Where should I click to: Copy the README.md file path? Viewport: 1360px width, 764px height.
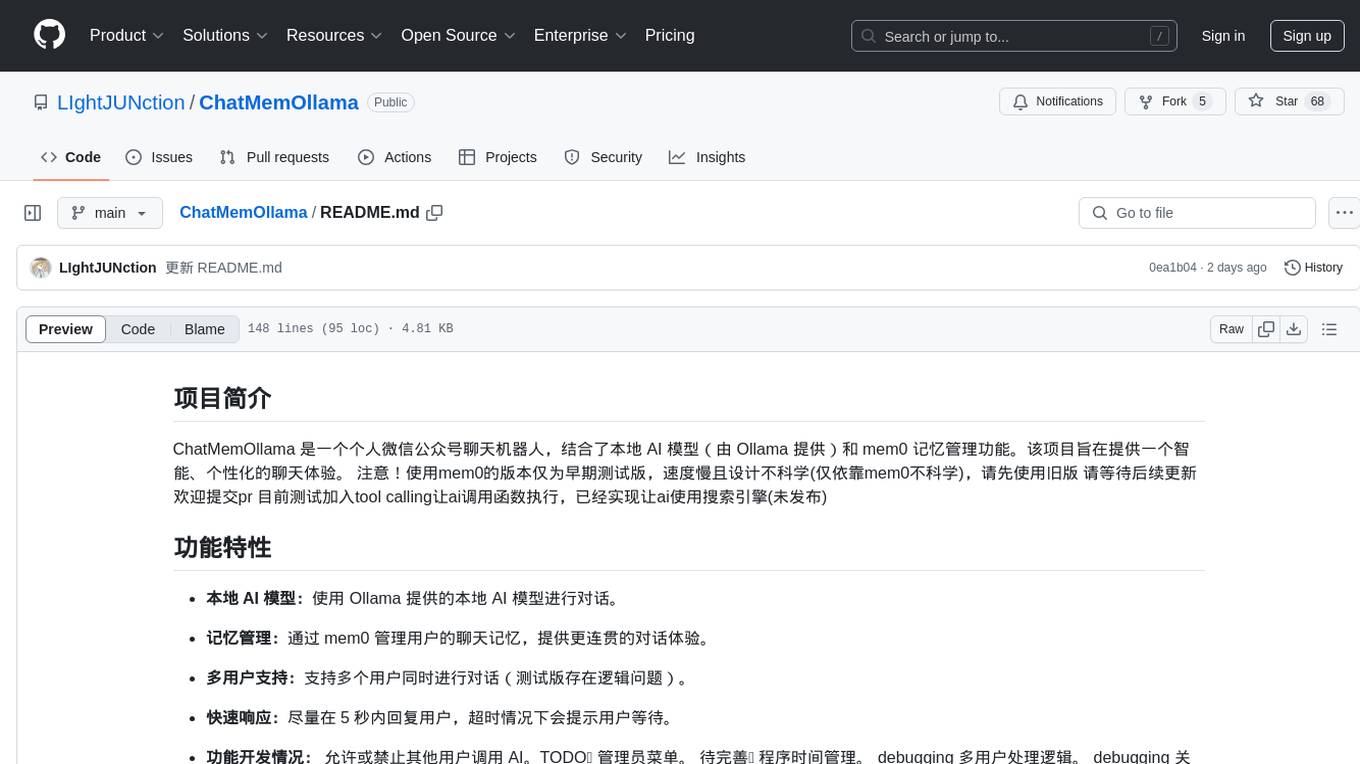pos(434,212)
